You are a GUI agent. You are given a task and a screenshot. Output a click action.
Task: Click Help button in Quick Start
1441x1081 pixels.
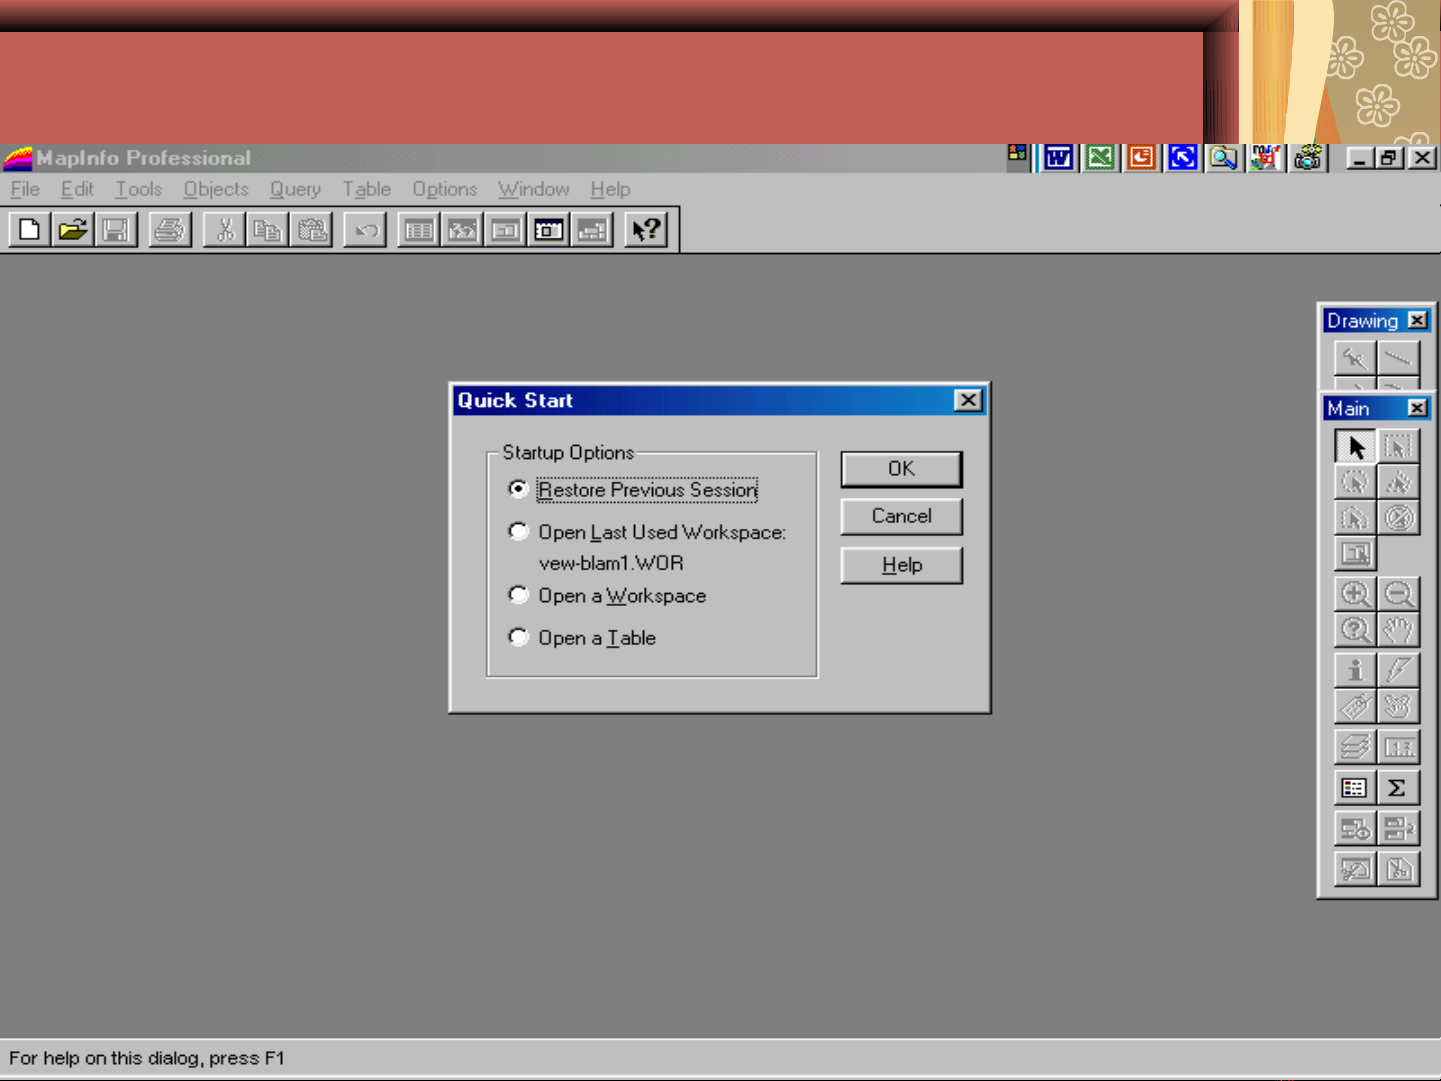901,565
